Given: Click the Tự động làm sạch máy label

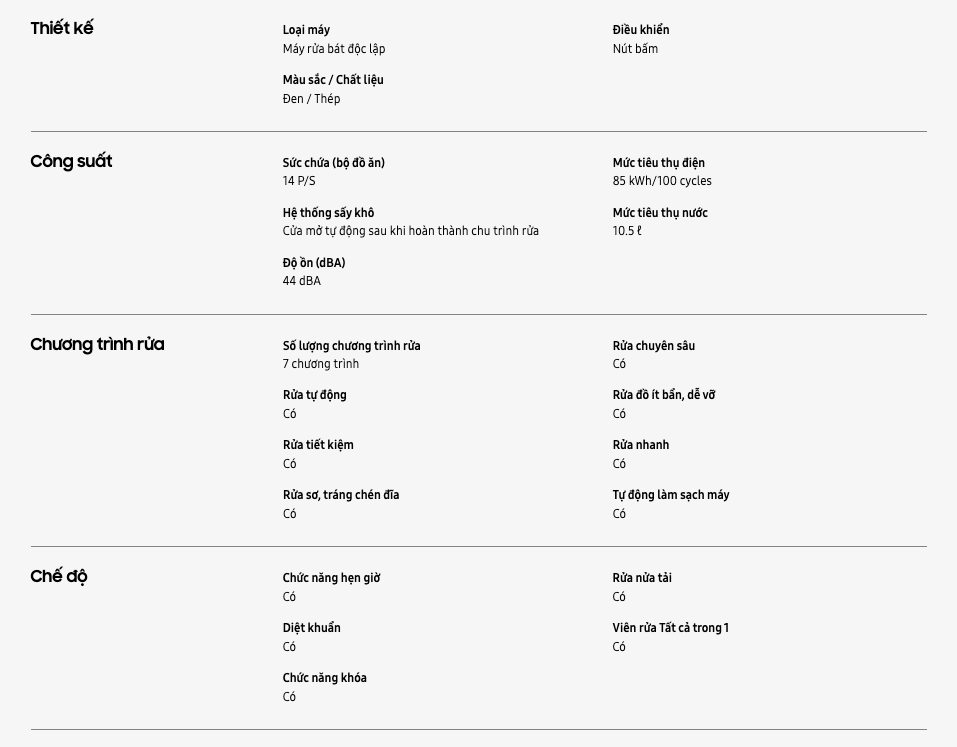Looking at the screenshot, I should click(671, 495).
